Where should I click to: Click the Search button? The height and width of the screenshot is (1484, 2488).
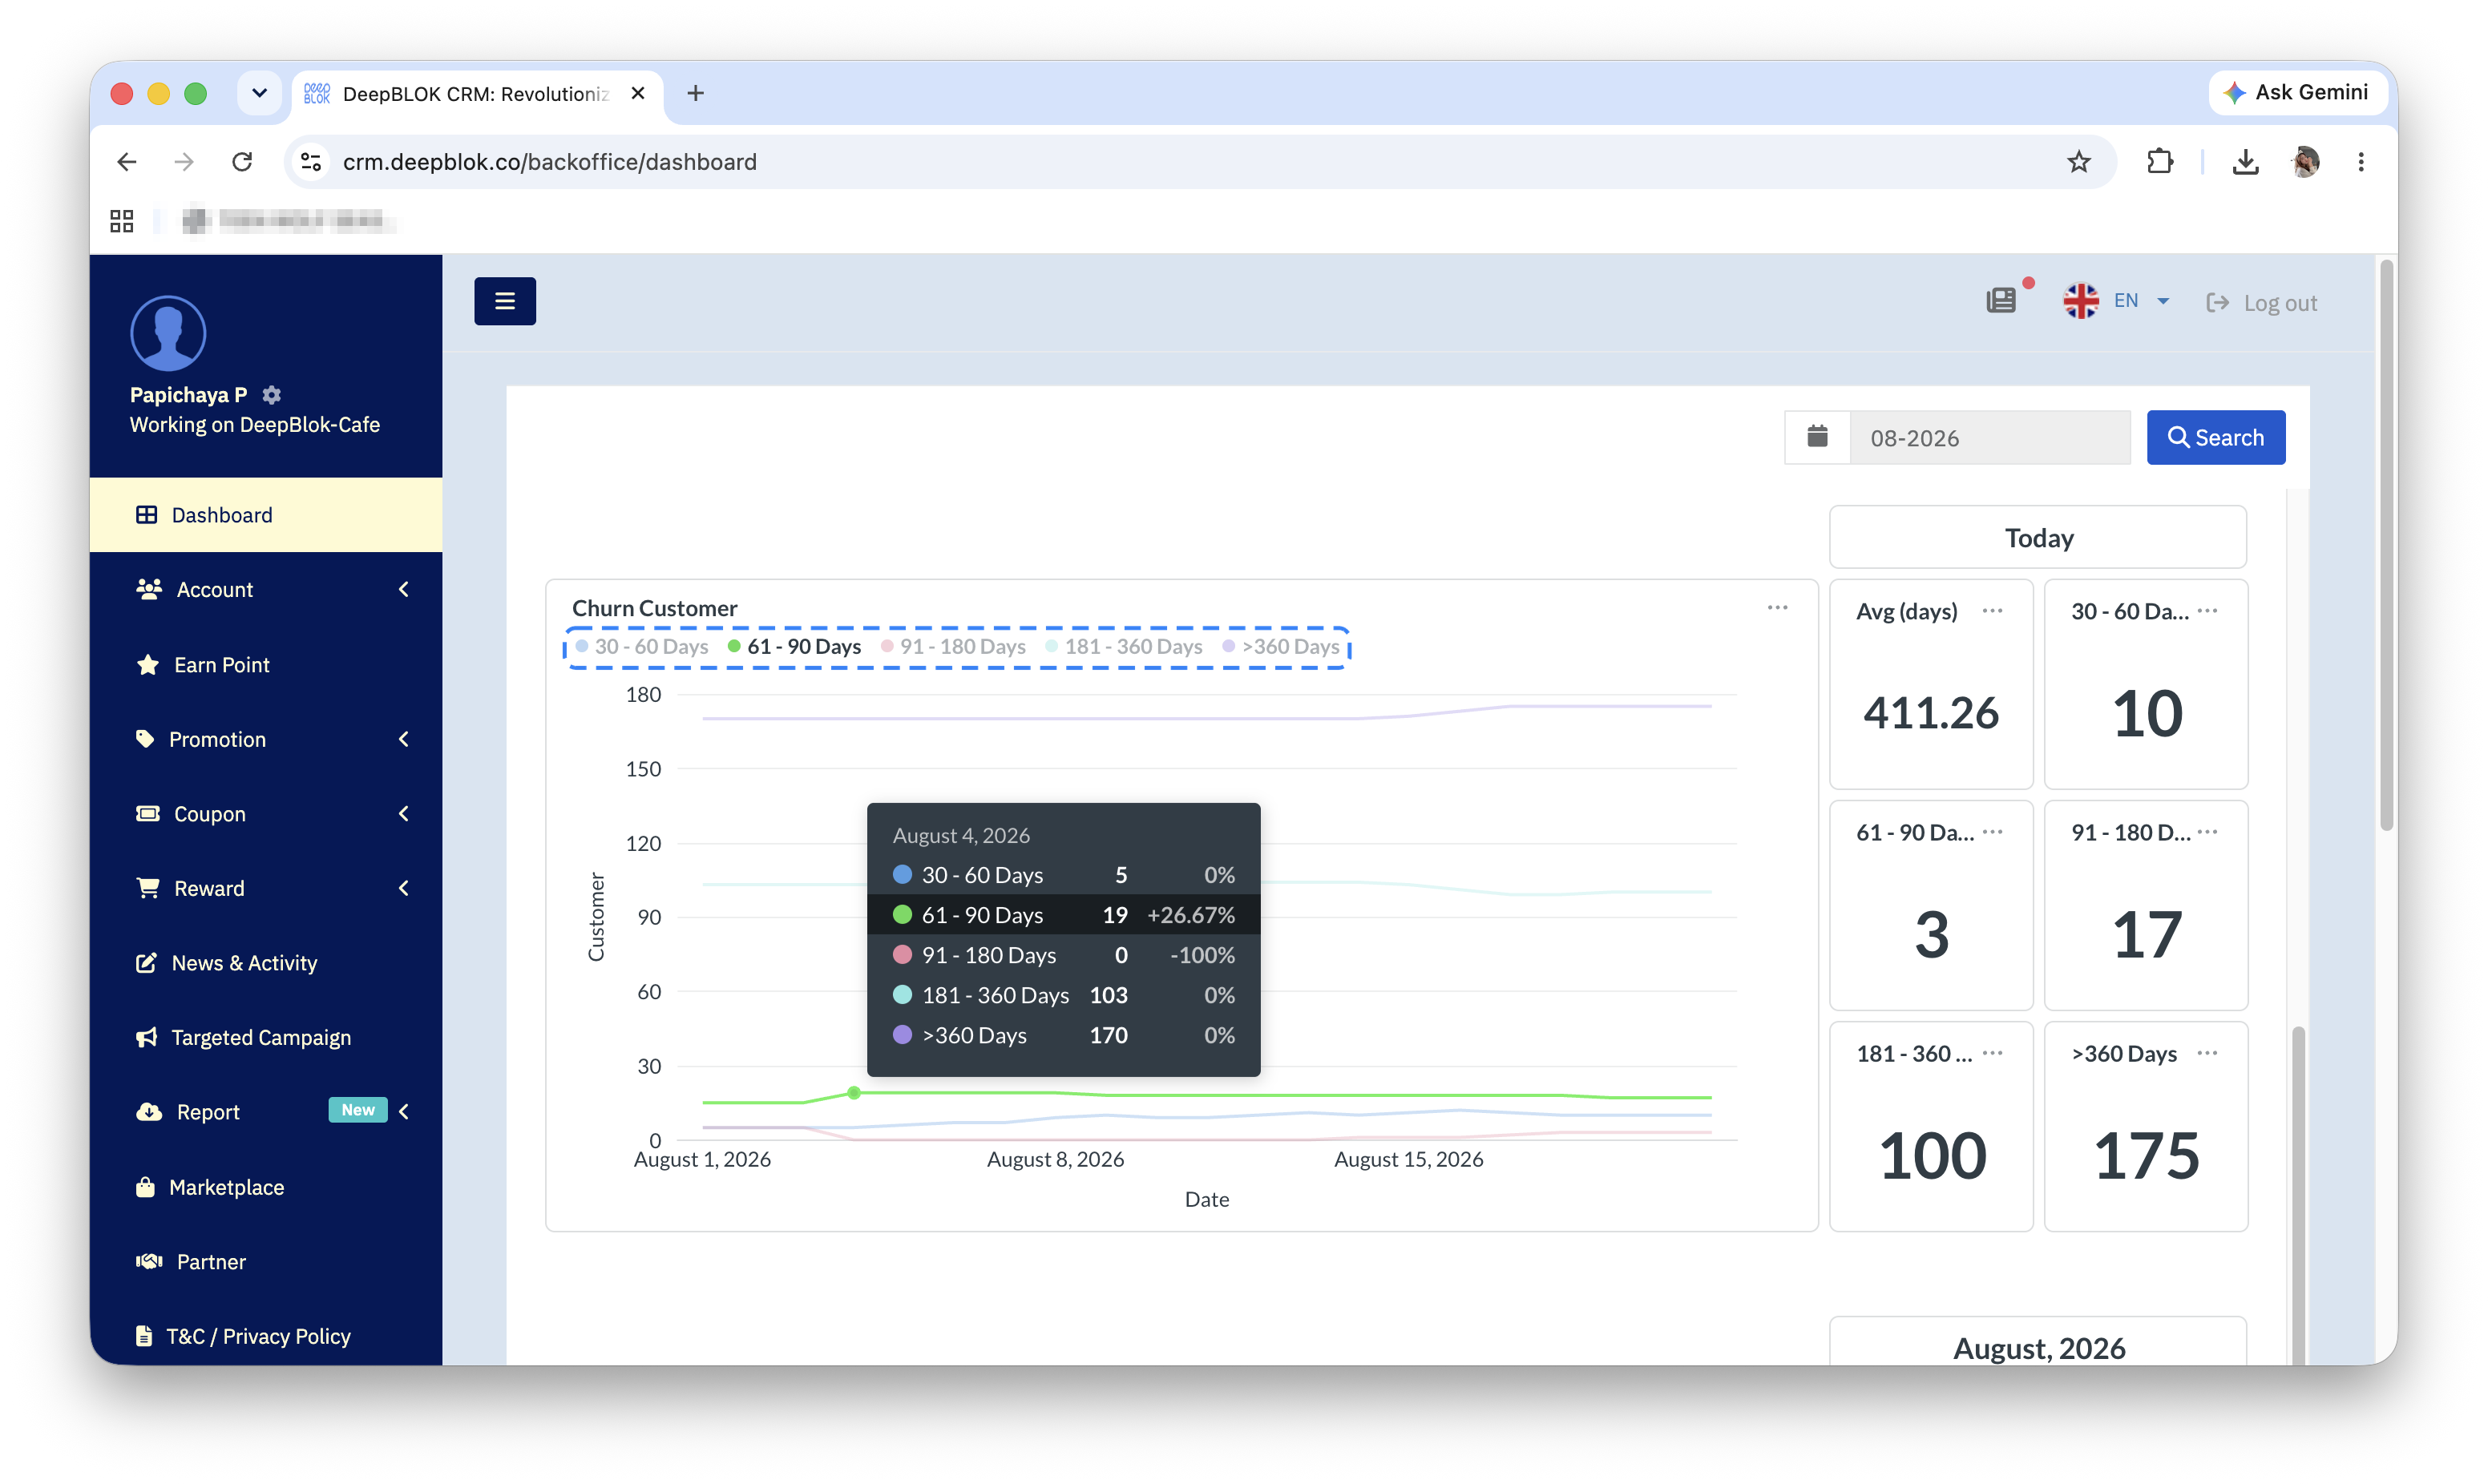2215,437
